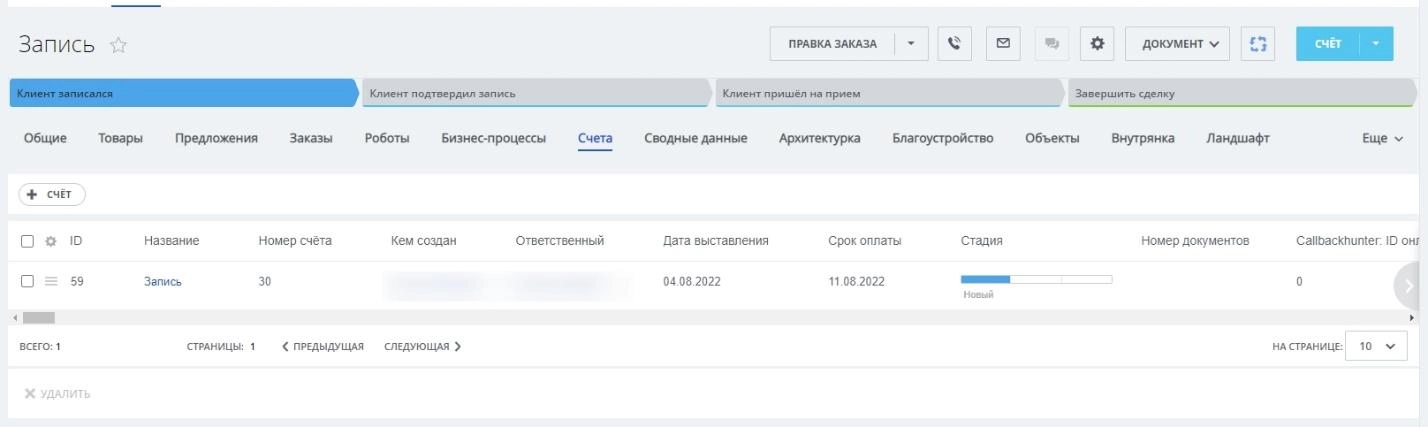Click the ПРЕДЫДУЩАЯ page link
This screenshot has height=427, width=1428.
(322, 347)
